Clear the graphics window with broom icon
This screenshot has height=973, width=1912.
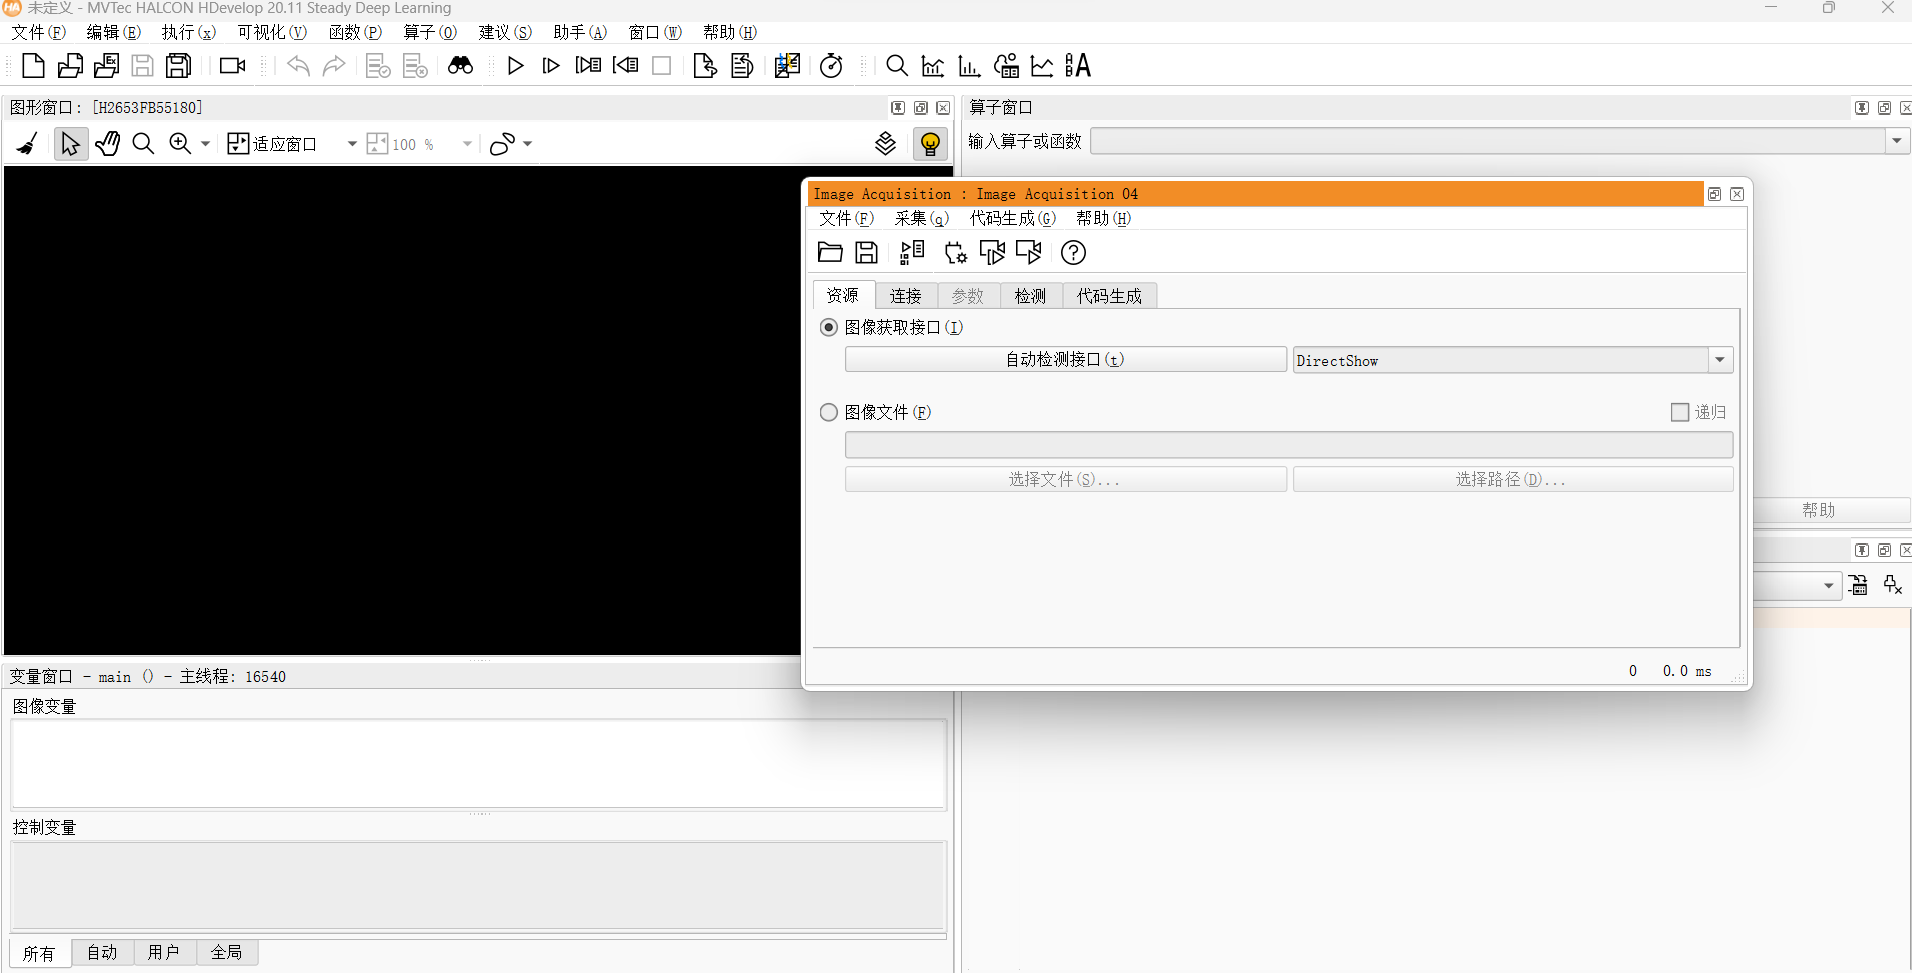pos(28,144)
